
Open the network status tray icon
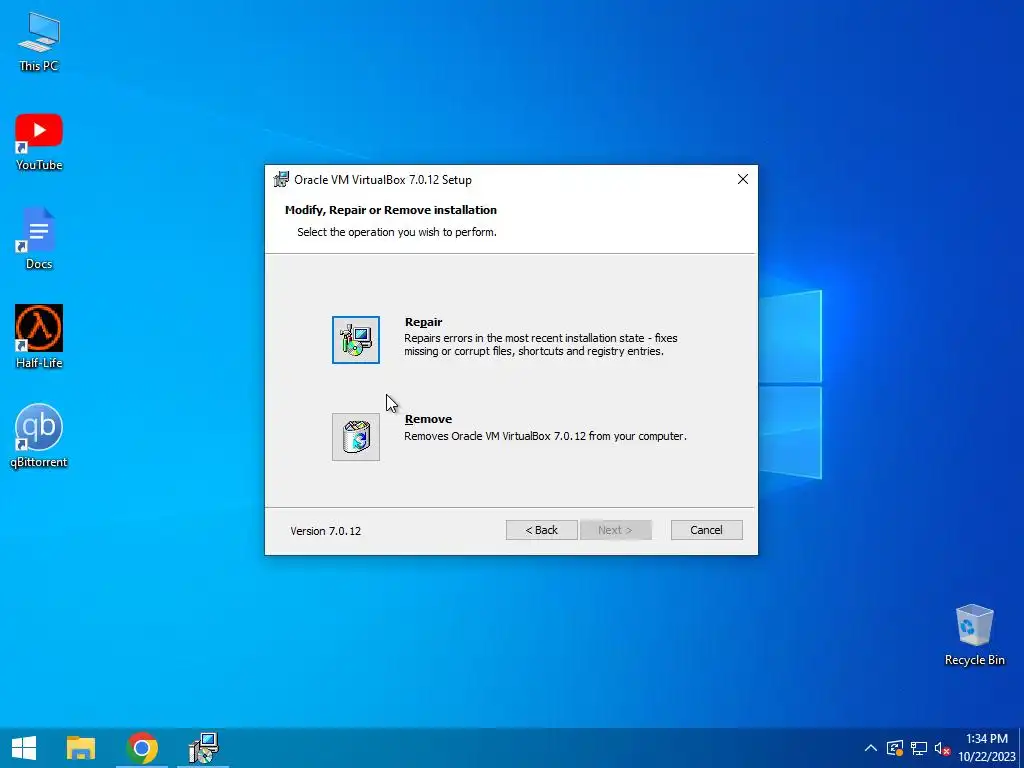pos(919,748)
